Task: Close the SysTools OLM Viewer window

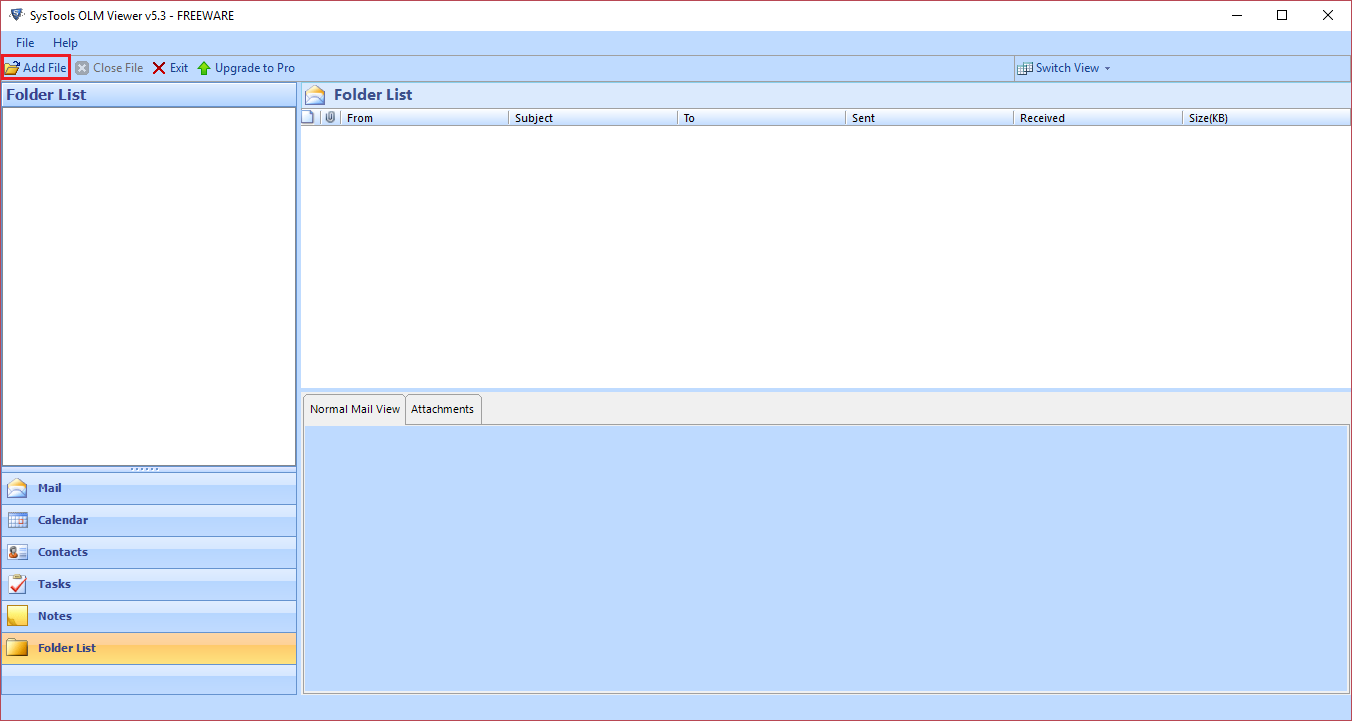Action: (x=1328, y=15)
